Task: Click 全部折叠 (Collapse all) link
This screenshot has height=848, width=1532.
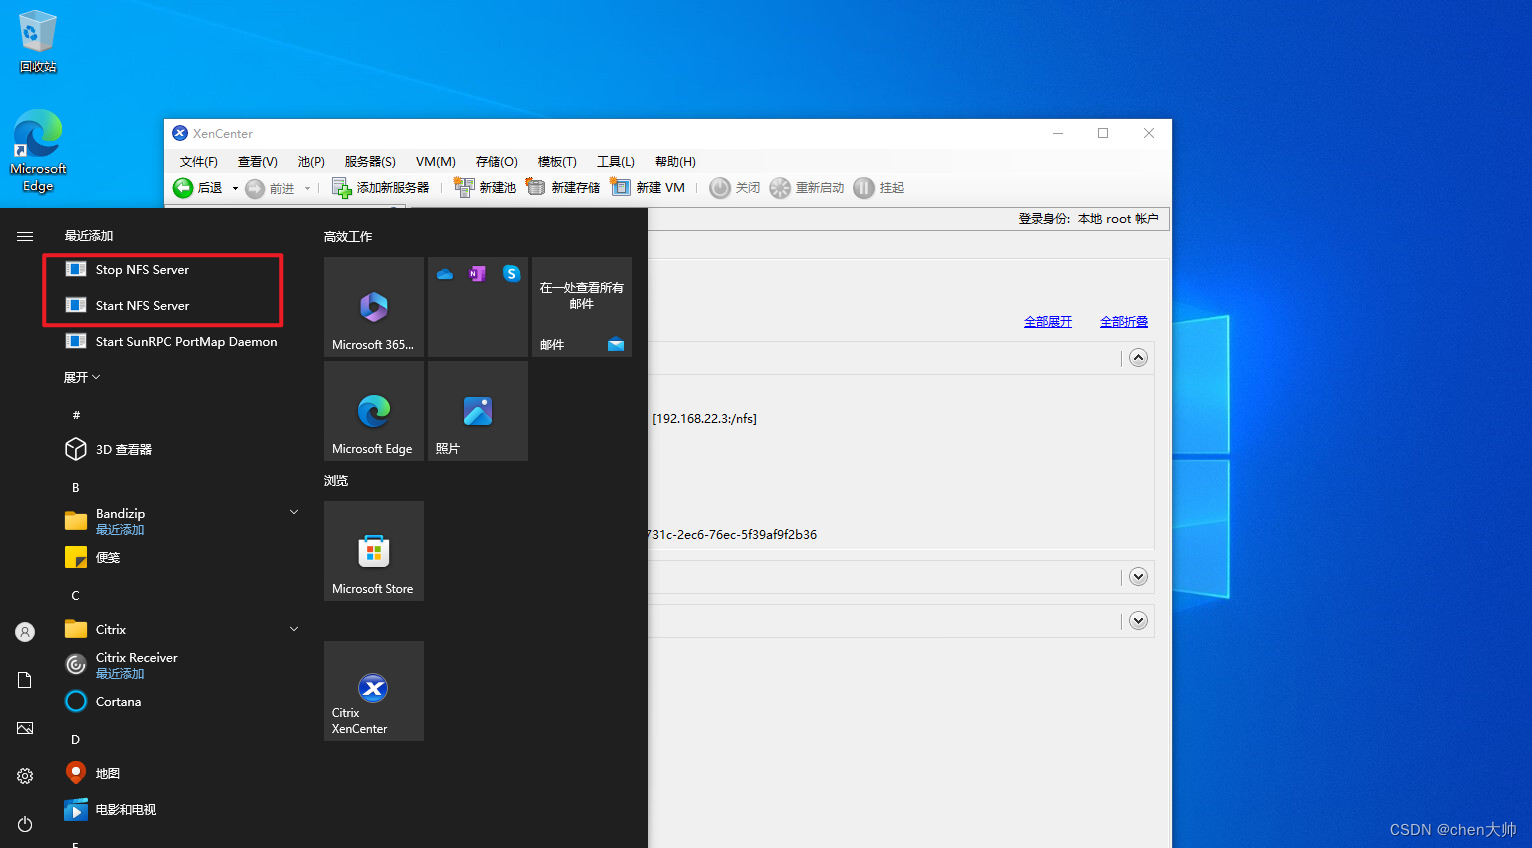Action: (x=1124, y=322)
